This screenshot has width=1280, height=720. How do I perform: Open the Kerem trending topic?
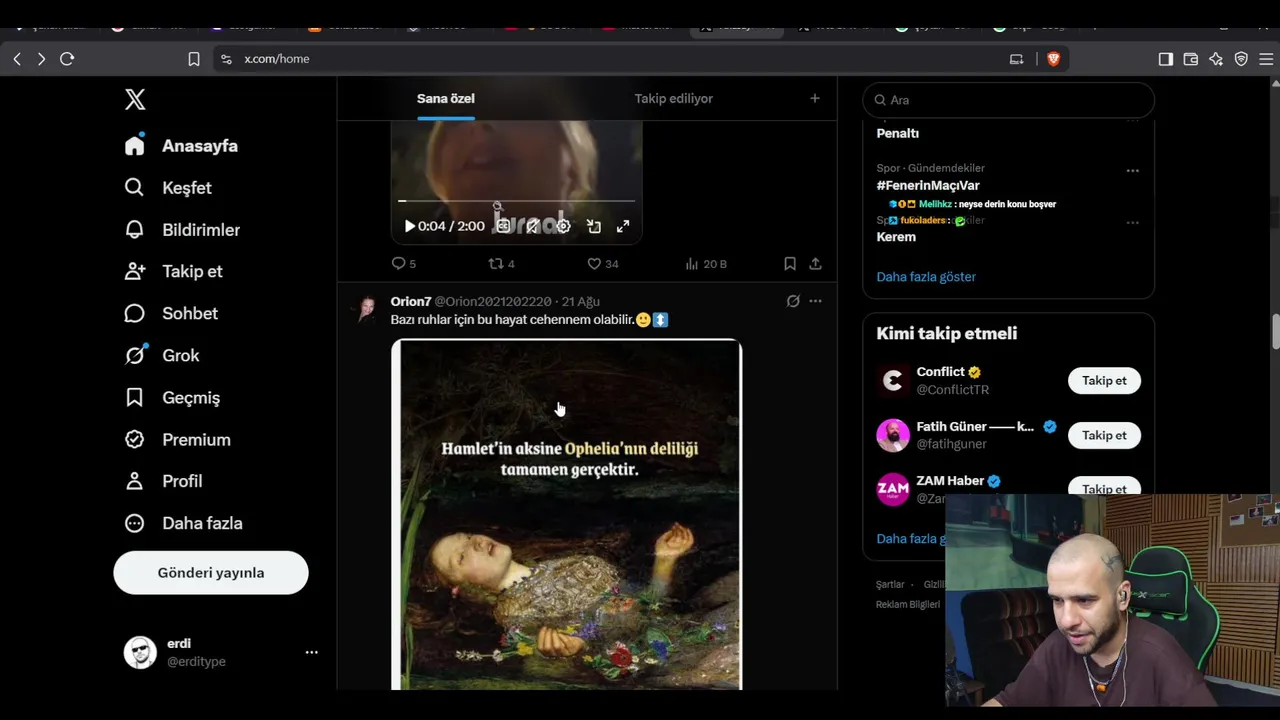(x=896, y=237)
